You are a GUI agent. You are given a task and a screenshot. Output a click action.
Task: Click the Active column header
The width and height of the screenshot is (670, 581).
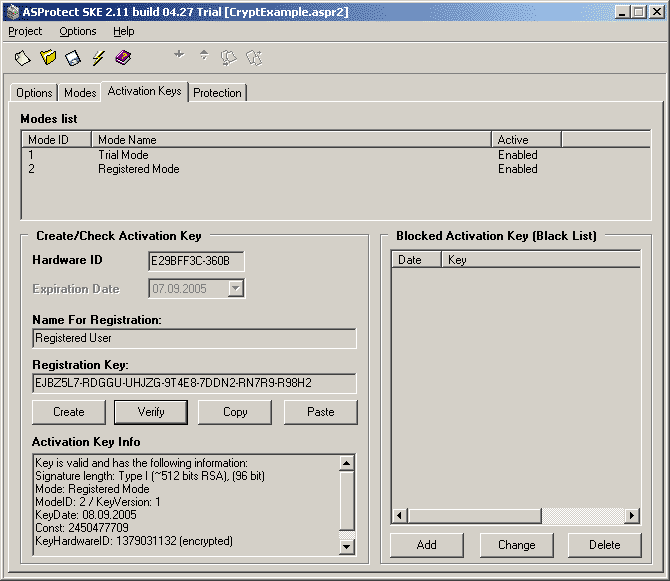click(526, 140)
